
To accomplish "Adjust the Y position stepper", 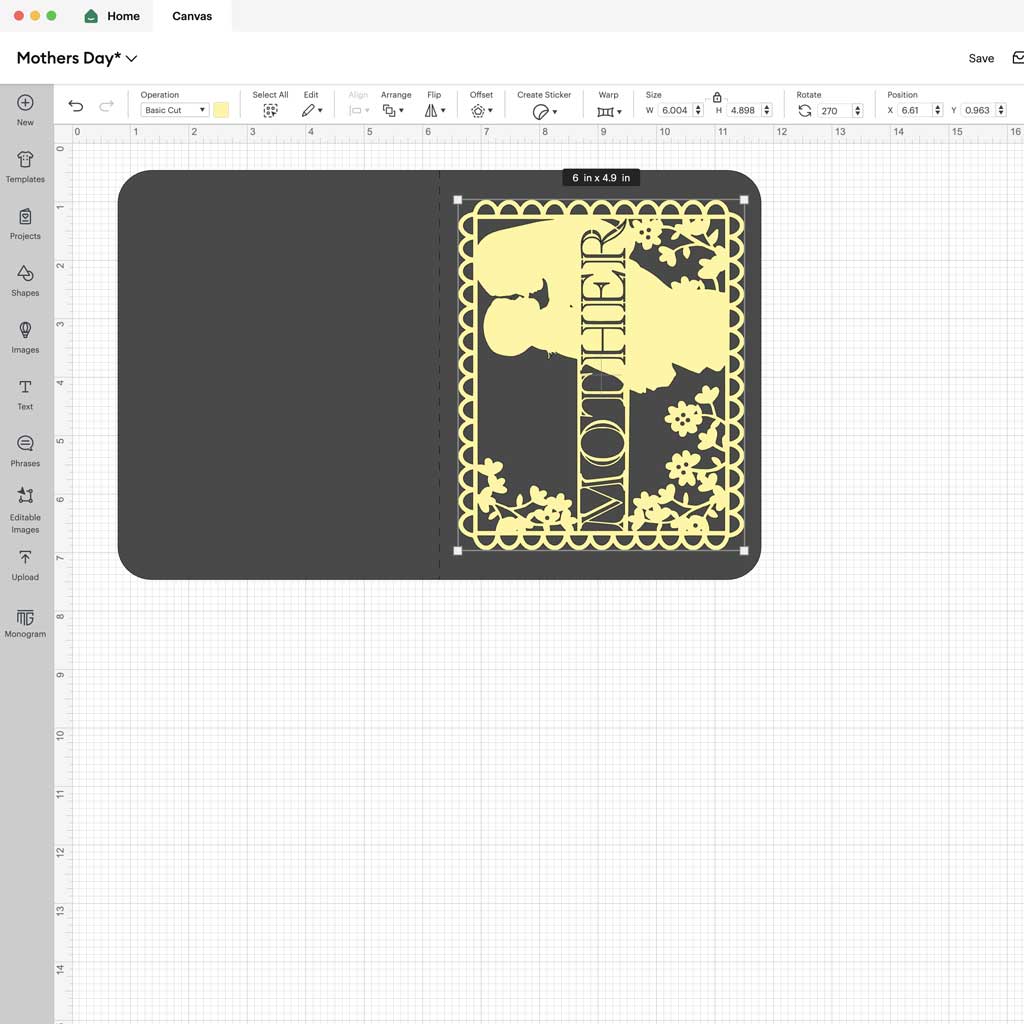I will (1001, 110).
